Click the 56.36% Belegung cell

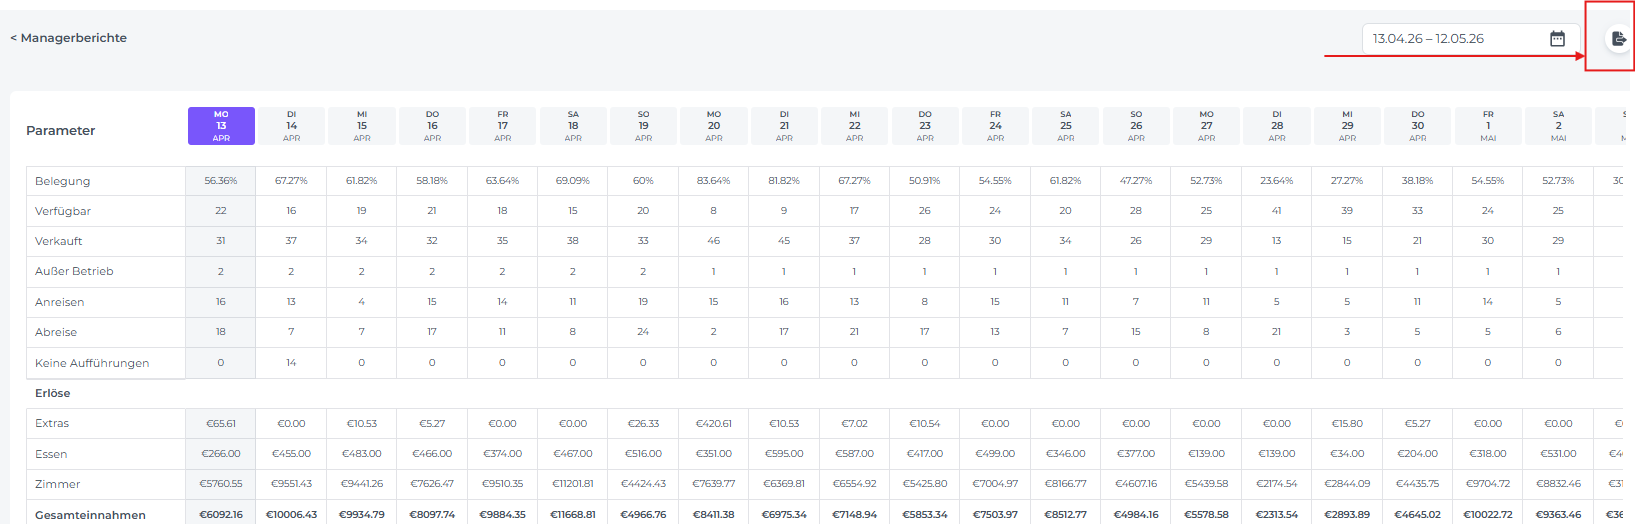[x=221, y=181]
